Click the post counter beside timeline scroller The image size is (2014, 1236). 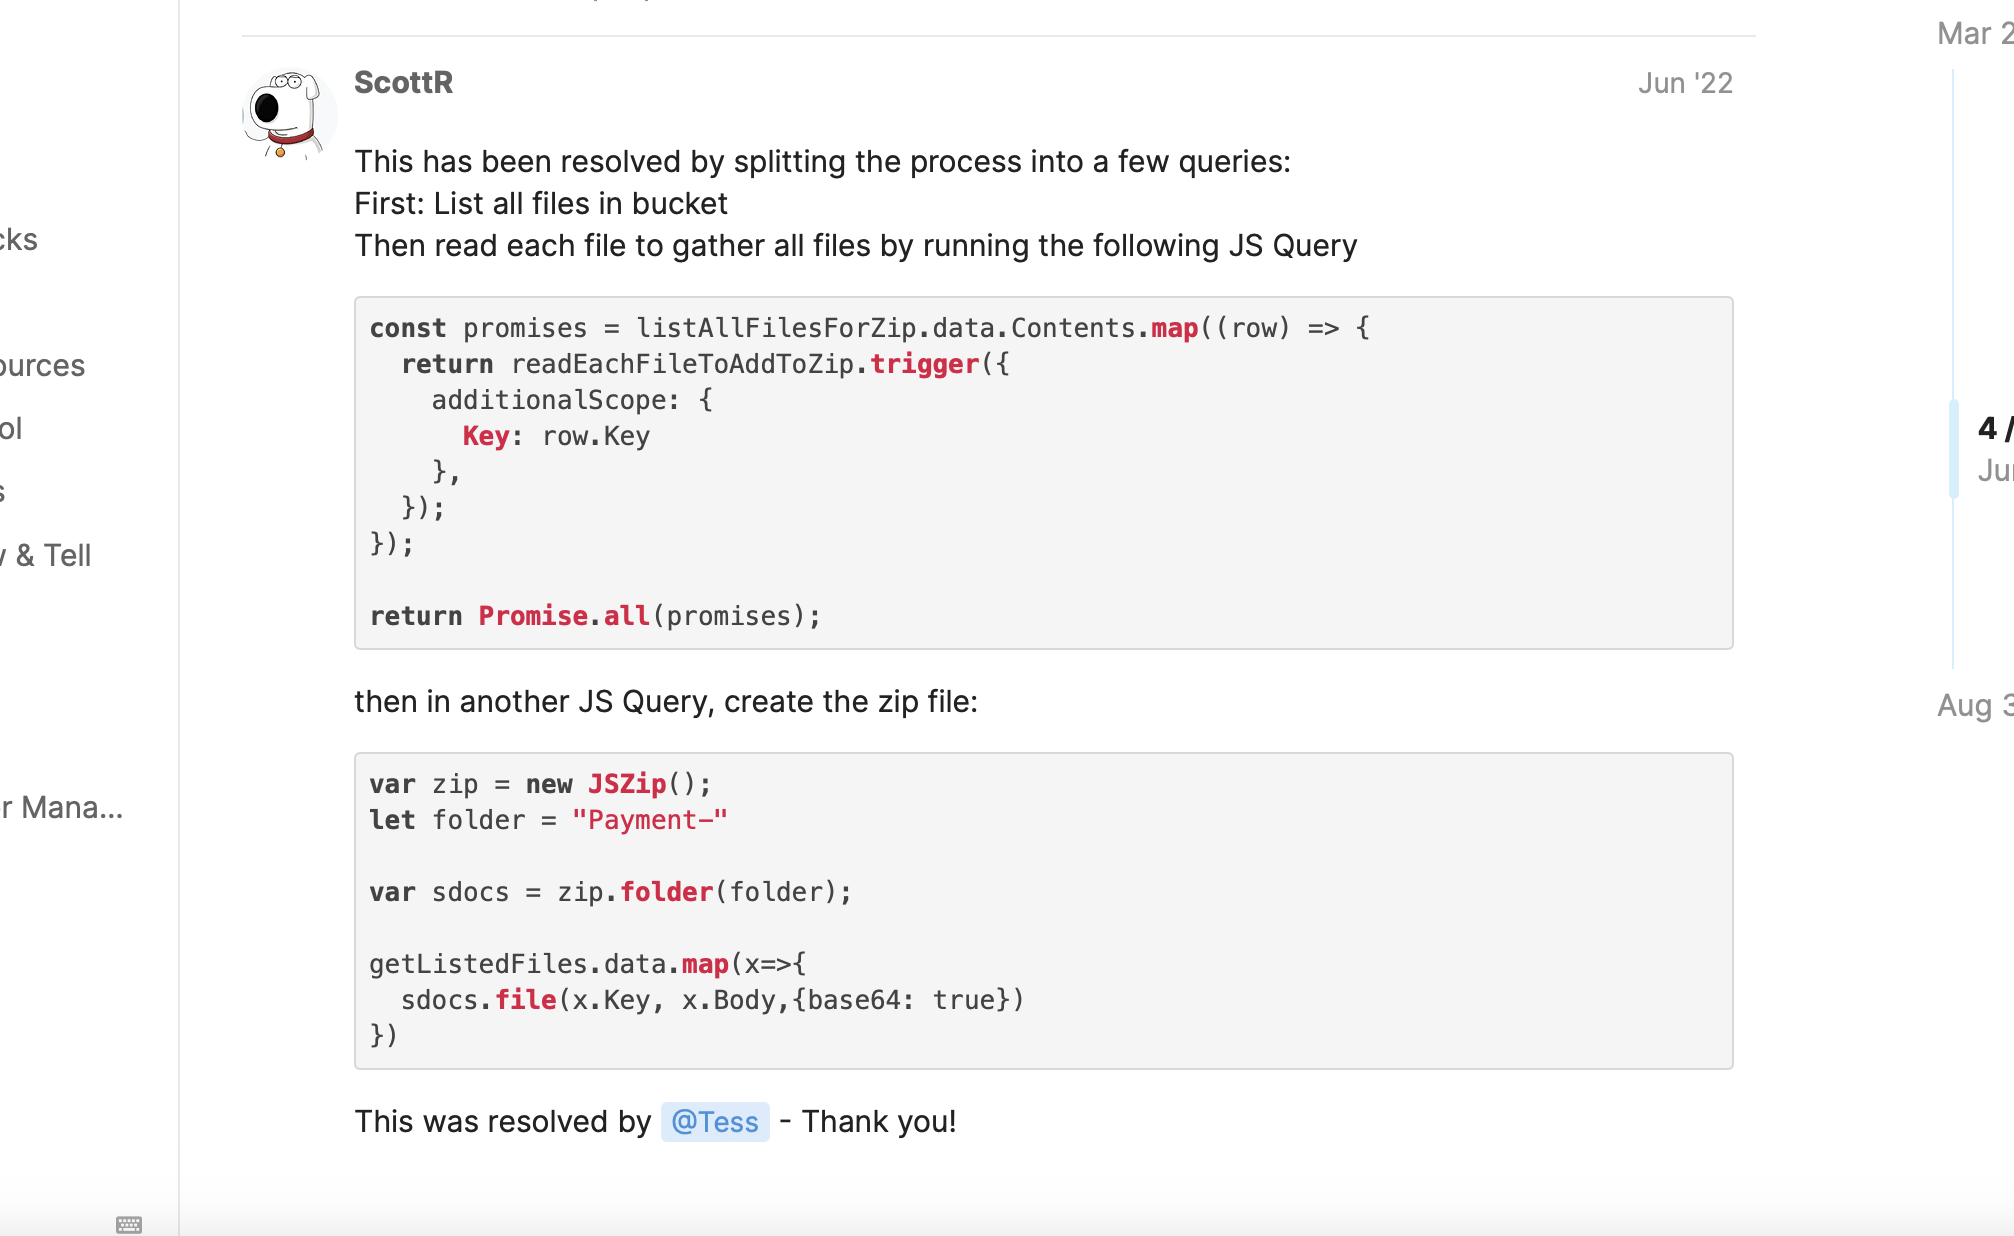tap(1995, 429)
